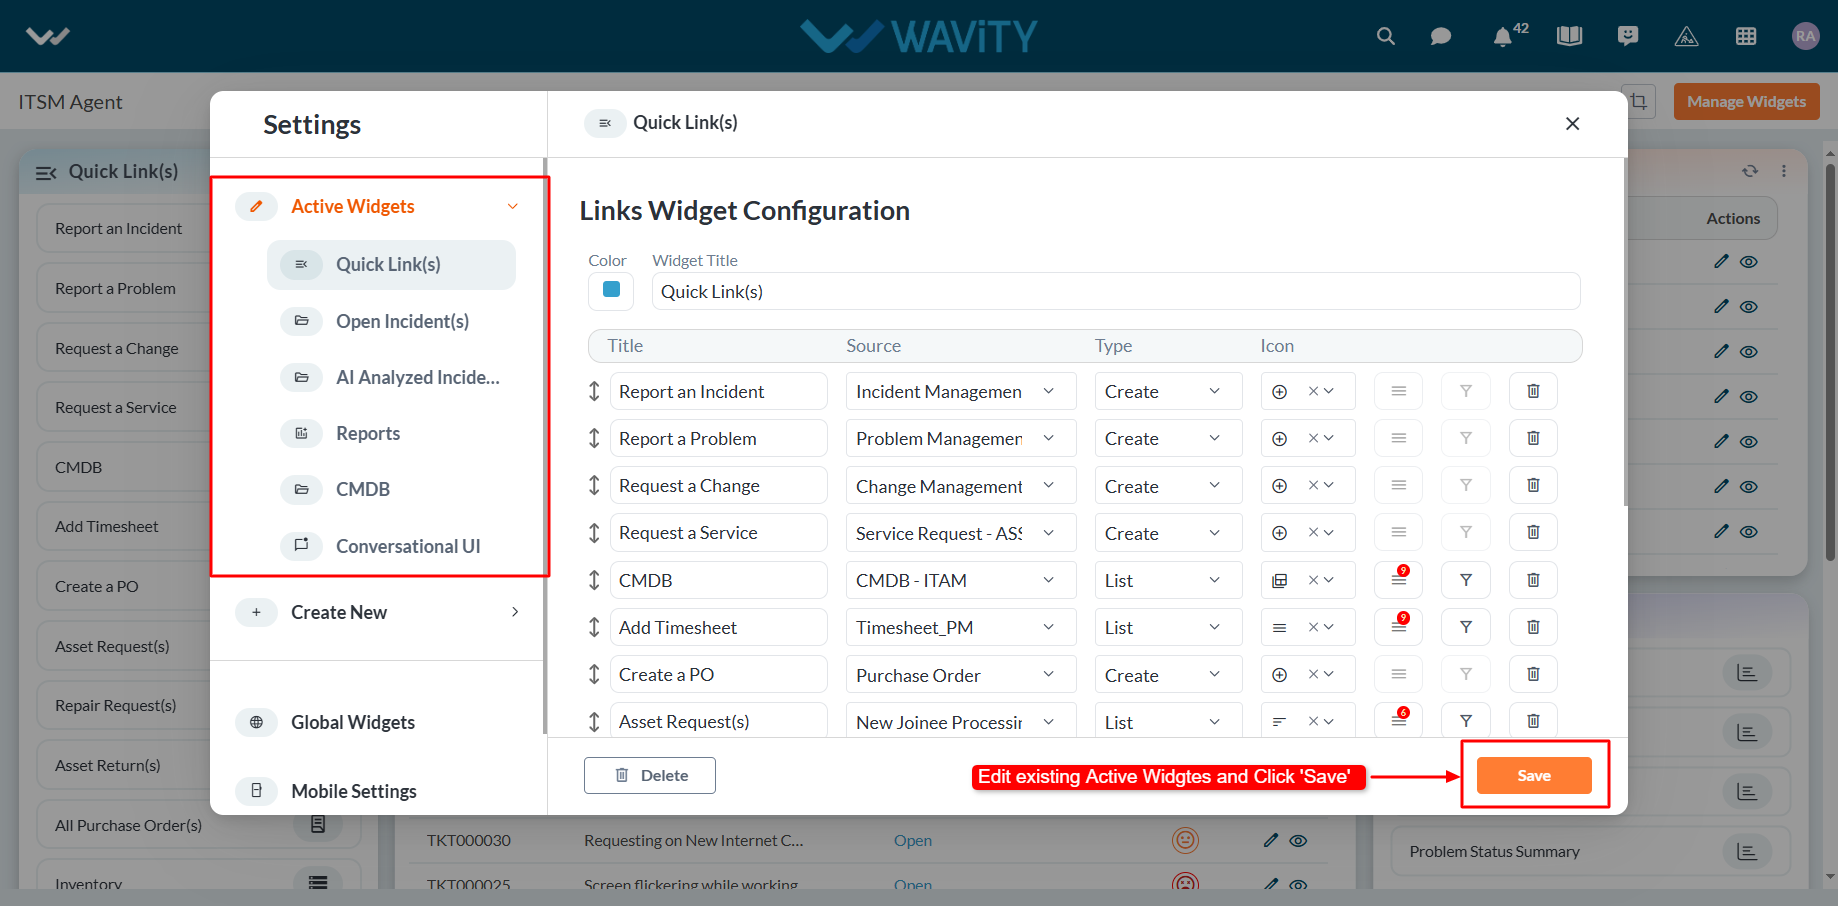This screenshot has height=906, width=1838.
Task: Click the apps grid icon in header
Action: (1746, 36)
